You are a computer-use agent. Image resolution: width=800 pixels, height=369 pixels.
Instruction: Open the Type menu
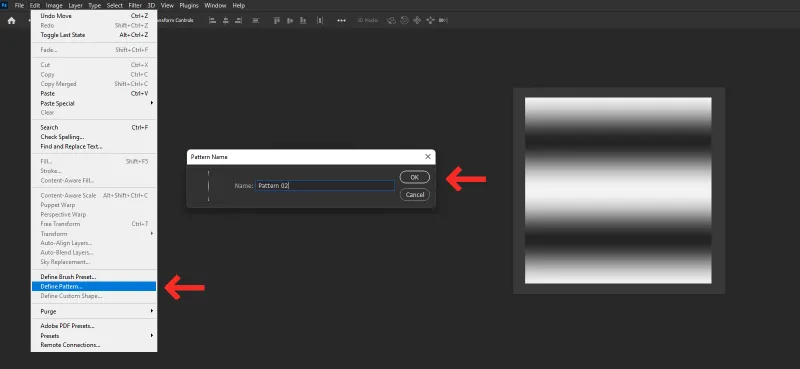[94, 6]
